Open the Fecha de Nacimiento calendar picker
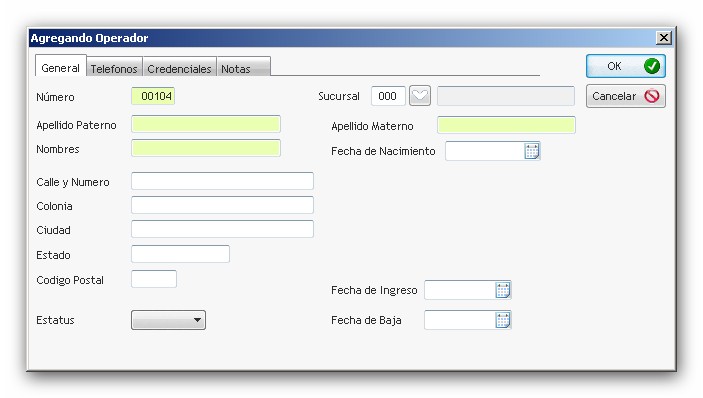Viewport: 703px width, 398px height. point(532,151)
